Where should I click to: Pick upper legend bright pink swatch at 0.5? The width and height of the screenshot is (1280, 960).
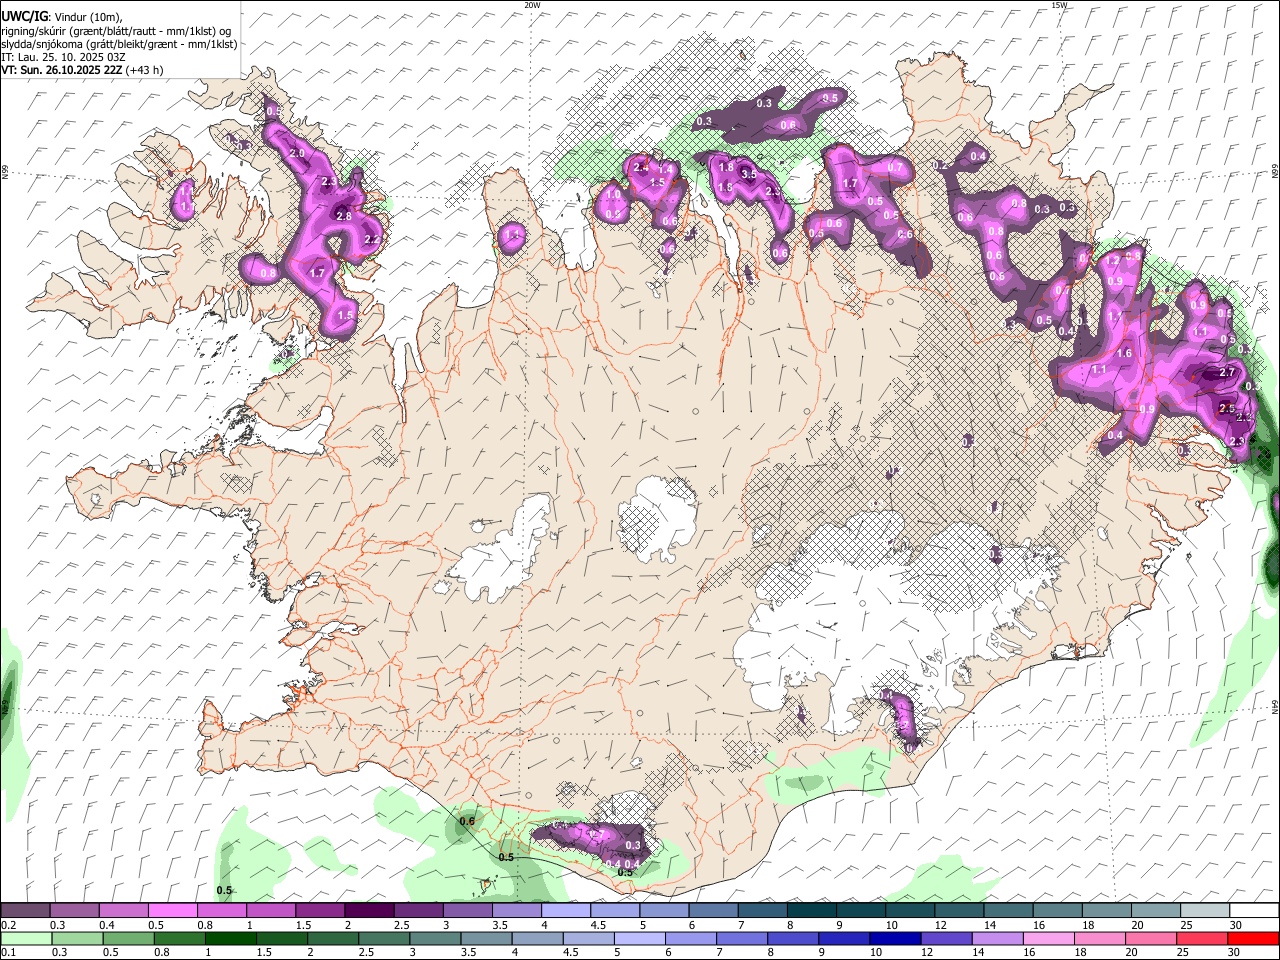pos(172,910)
